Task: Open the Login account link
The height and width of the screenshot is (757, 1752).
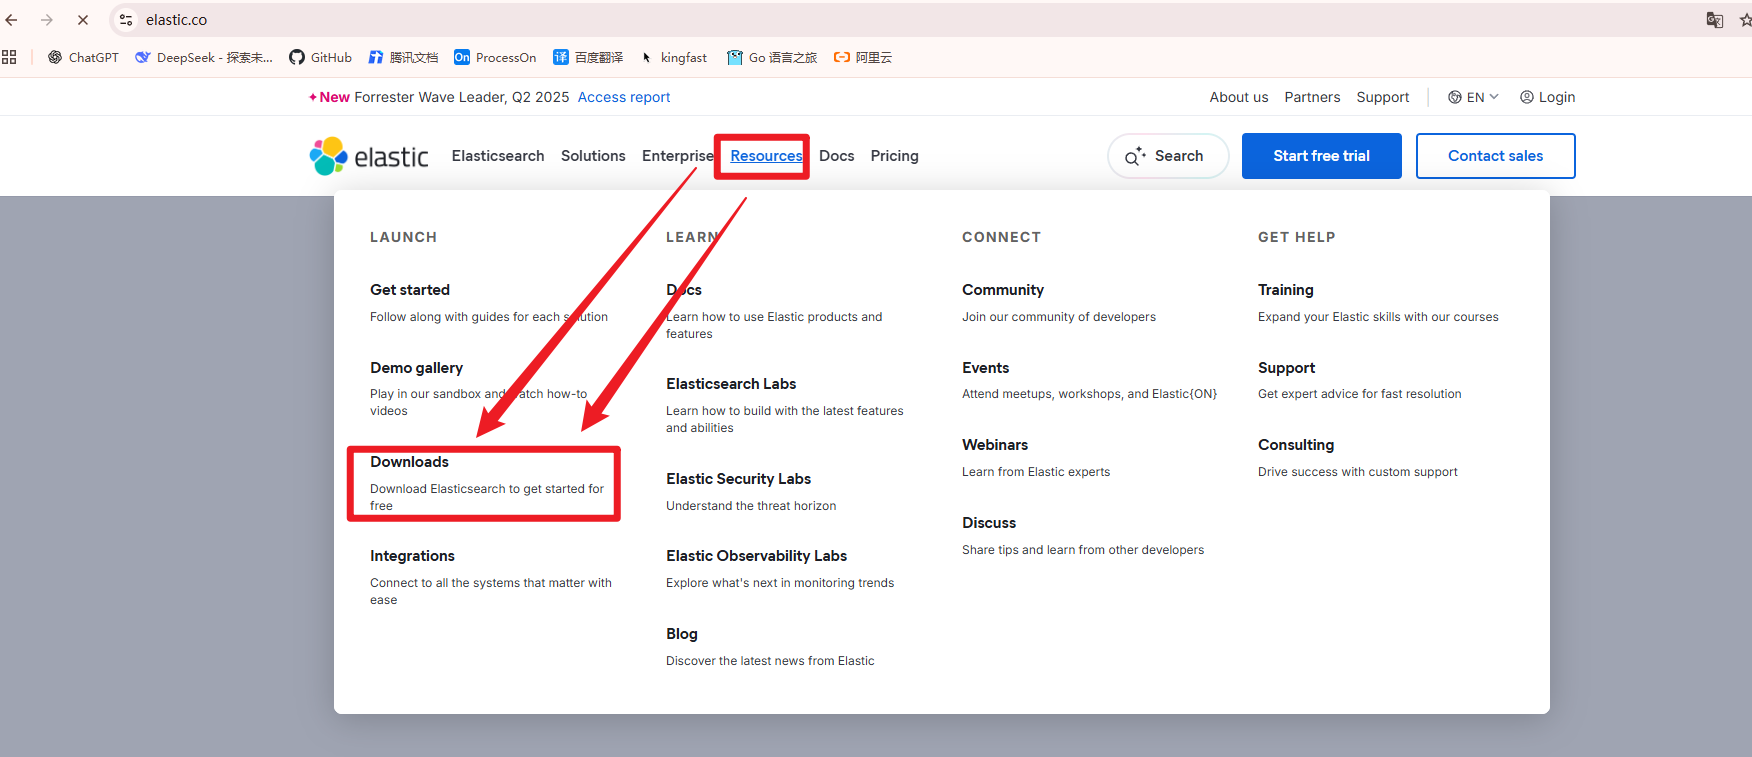Action: [x=1547, y=97]
